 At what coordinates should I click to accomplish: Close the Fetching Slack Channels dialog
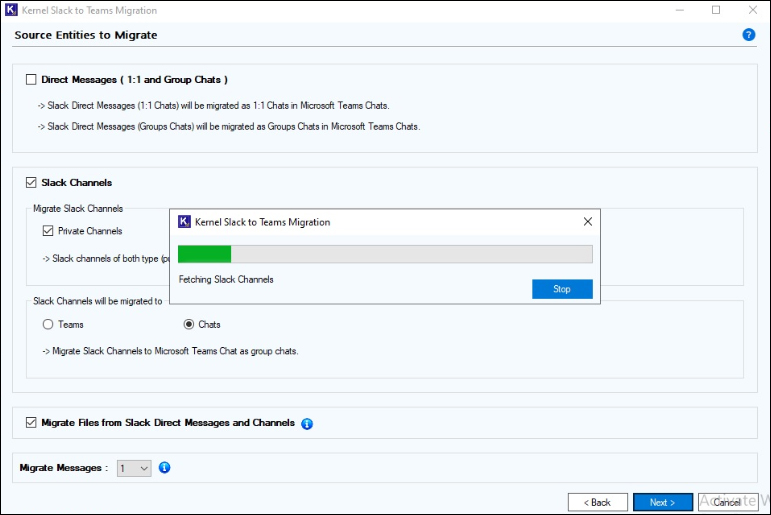[x=588, y=222]
